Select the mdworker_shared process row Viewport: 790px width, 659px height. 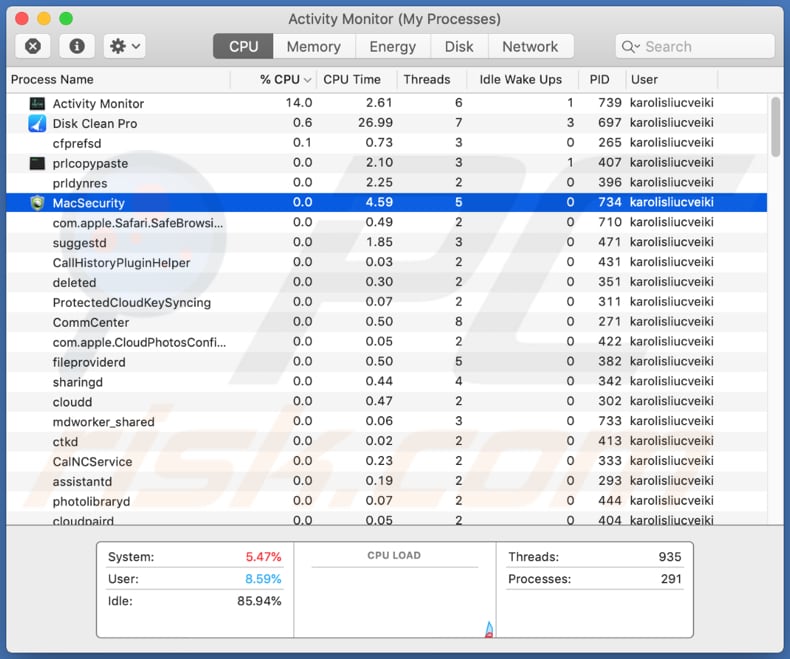(387, 422)
